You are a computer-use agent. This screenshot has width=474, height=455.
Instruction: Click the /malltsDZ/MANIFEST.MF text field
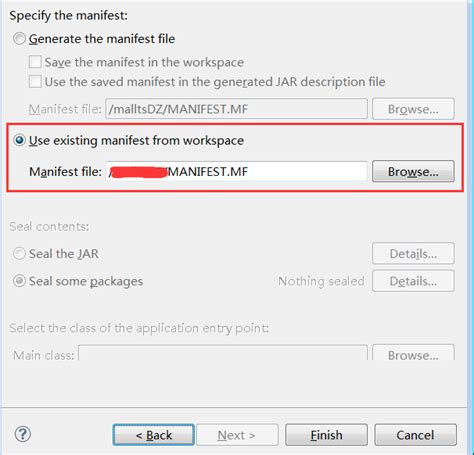(x=237, y=109)
